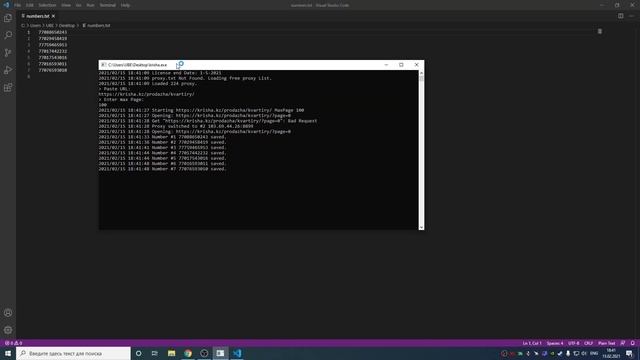Click line 7 number 77076593010 in editor
This screenshot has width=640, height=360.
pyautogui.click(x=53, y=70)
